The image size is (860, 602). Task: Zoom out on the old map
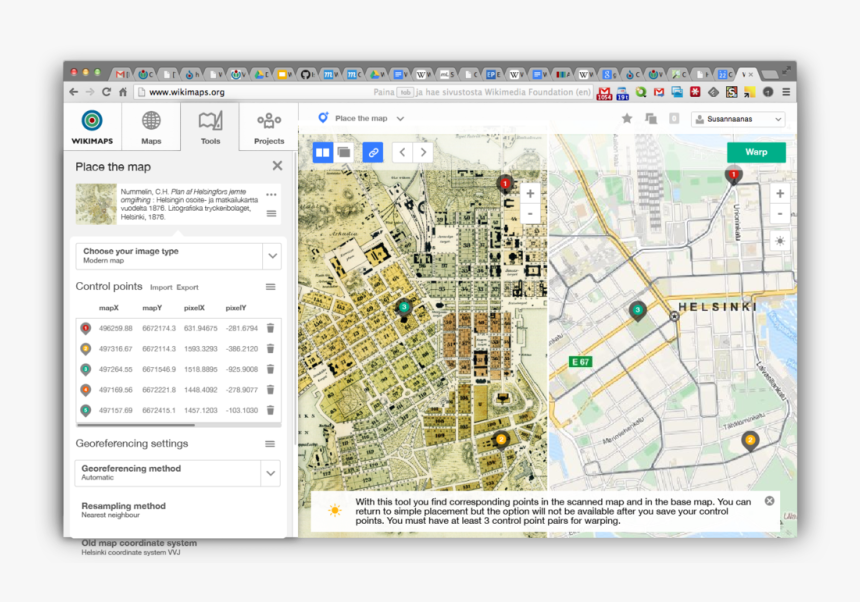530,214
